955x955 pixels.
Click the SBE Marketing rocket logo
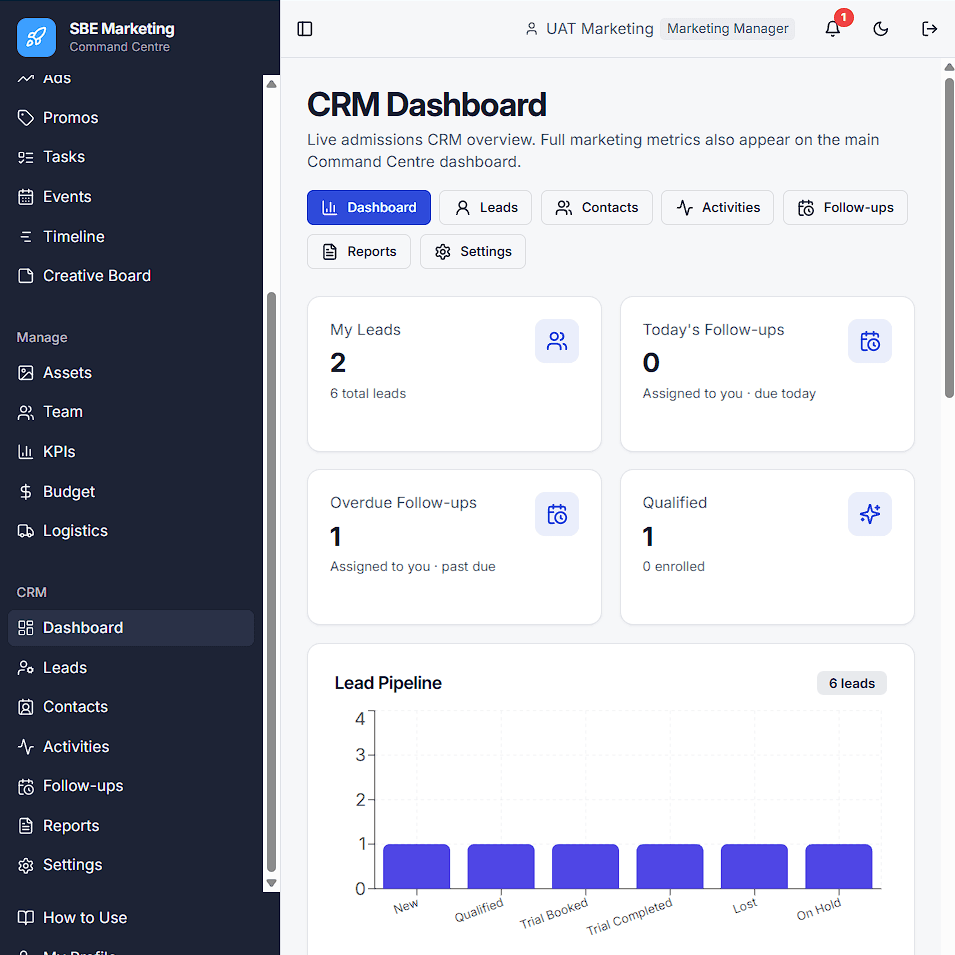(37, 37)
